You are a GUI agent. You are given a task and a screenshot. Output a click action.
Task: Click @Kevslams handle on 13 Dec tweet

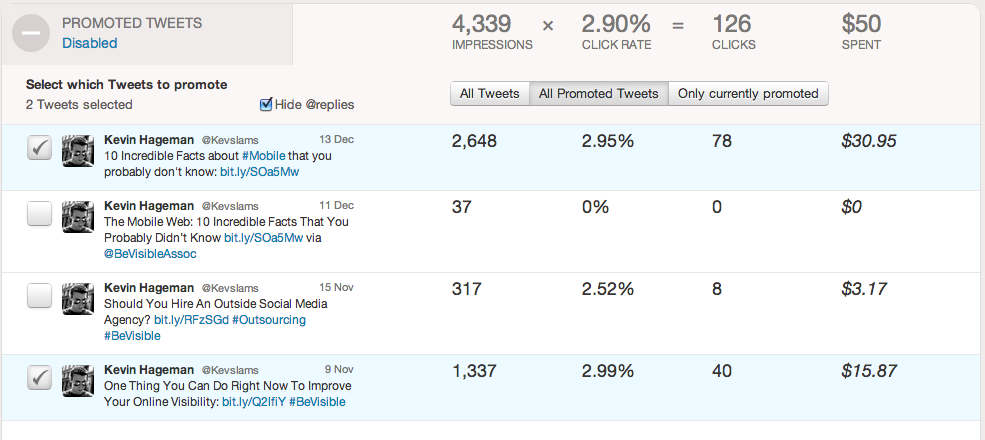coord(229,140)
